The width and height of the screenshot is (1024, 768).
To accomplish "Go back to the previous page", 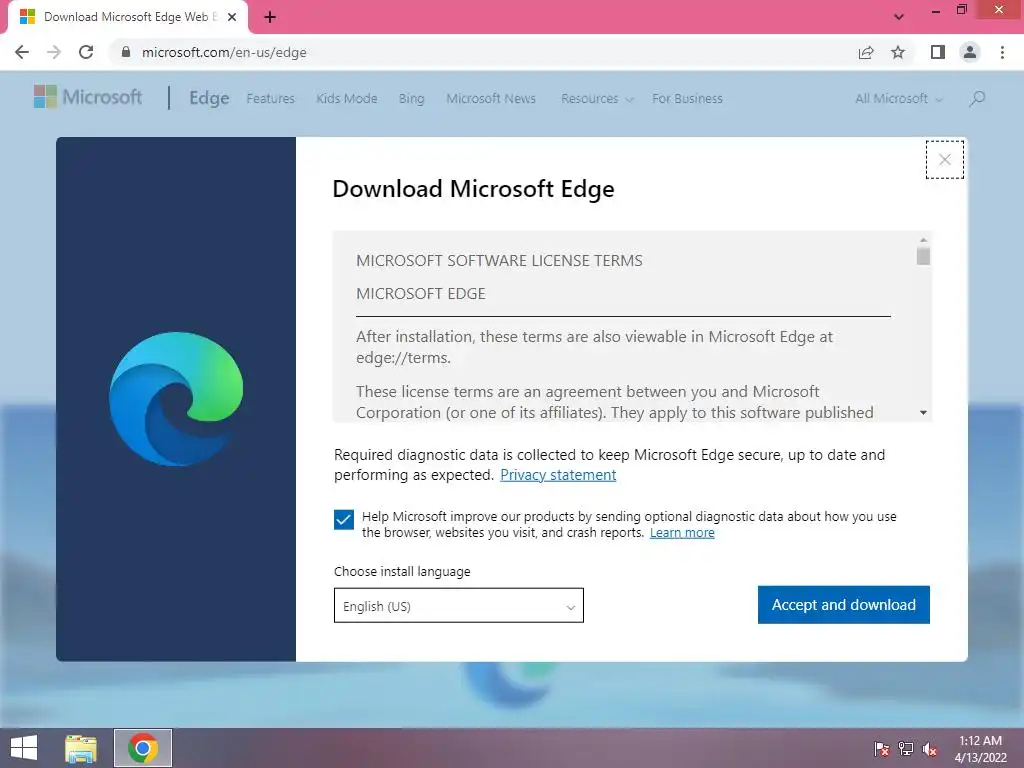I will tap(22, 52).
